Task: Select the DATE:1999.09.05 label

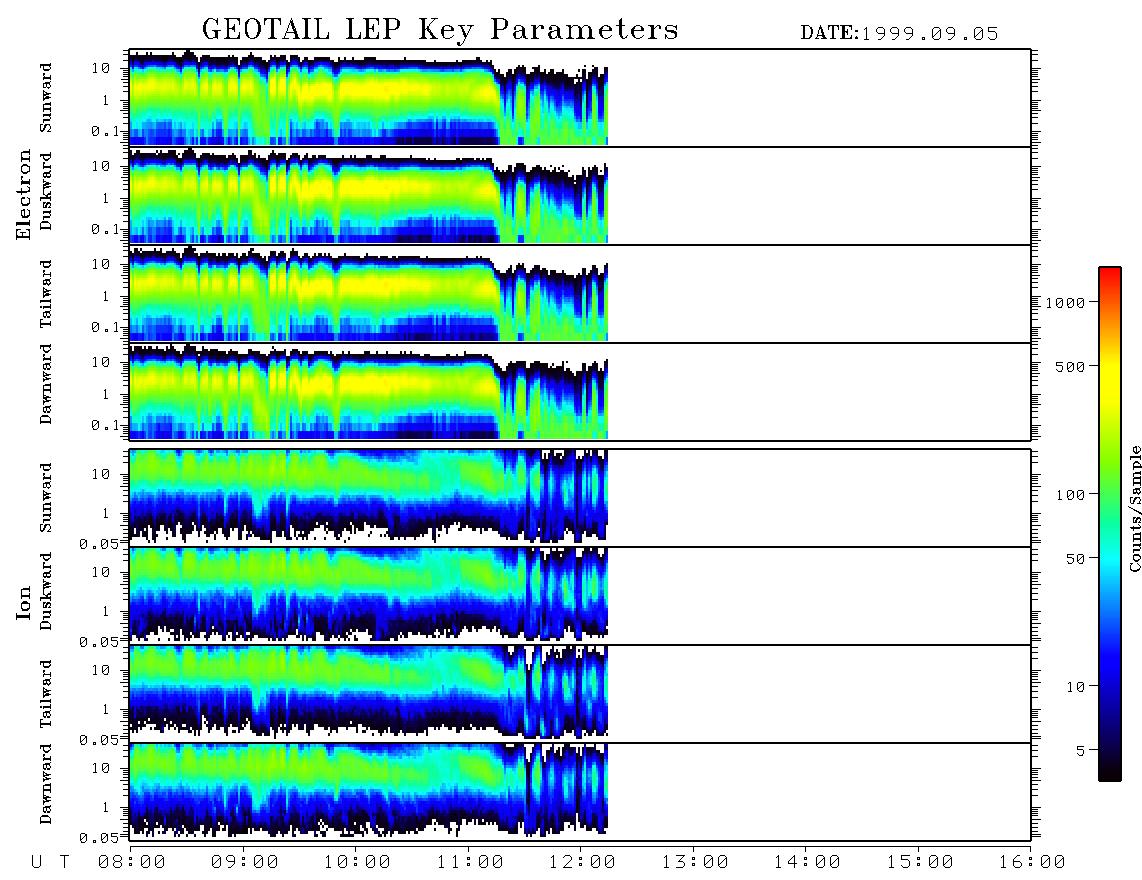Action: [x=899, y=34]
